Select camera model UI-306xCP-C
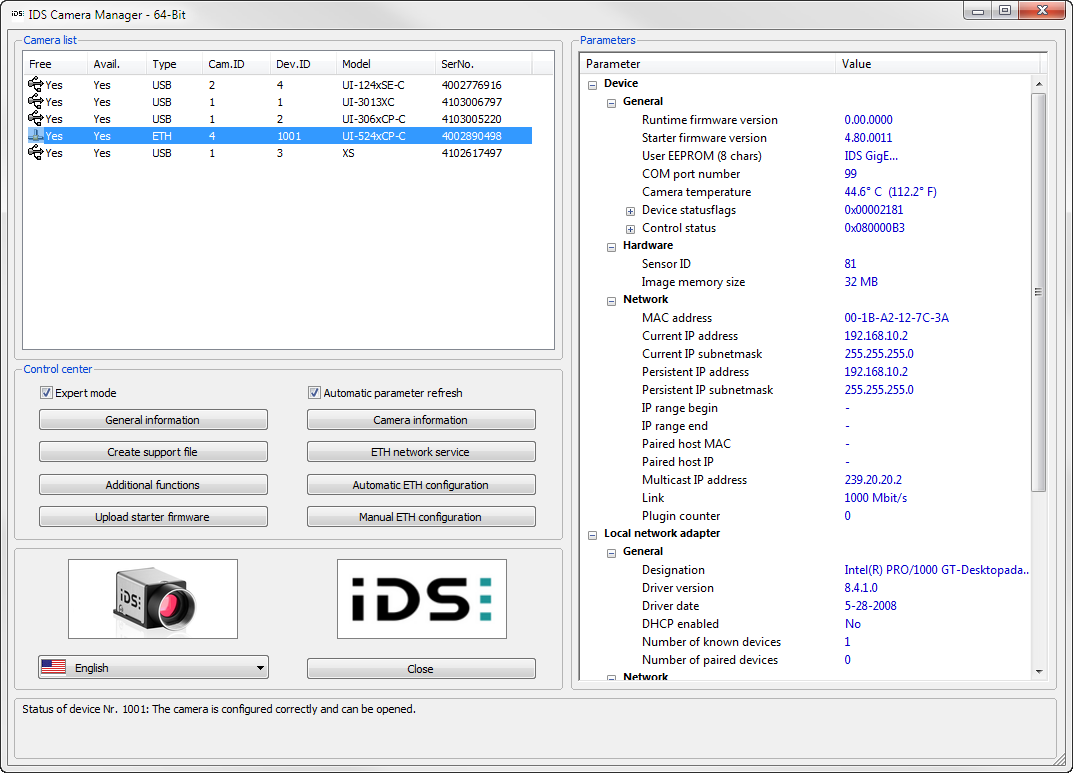Screen dimensions: 1073x773 pyautogui.click(x=374, y=119)
